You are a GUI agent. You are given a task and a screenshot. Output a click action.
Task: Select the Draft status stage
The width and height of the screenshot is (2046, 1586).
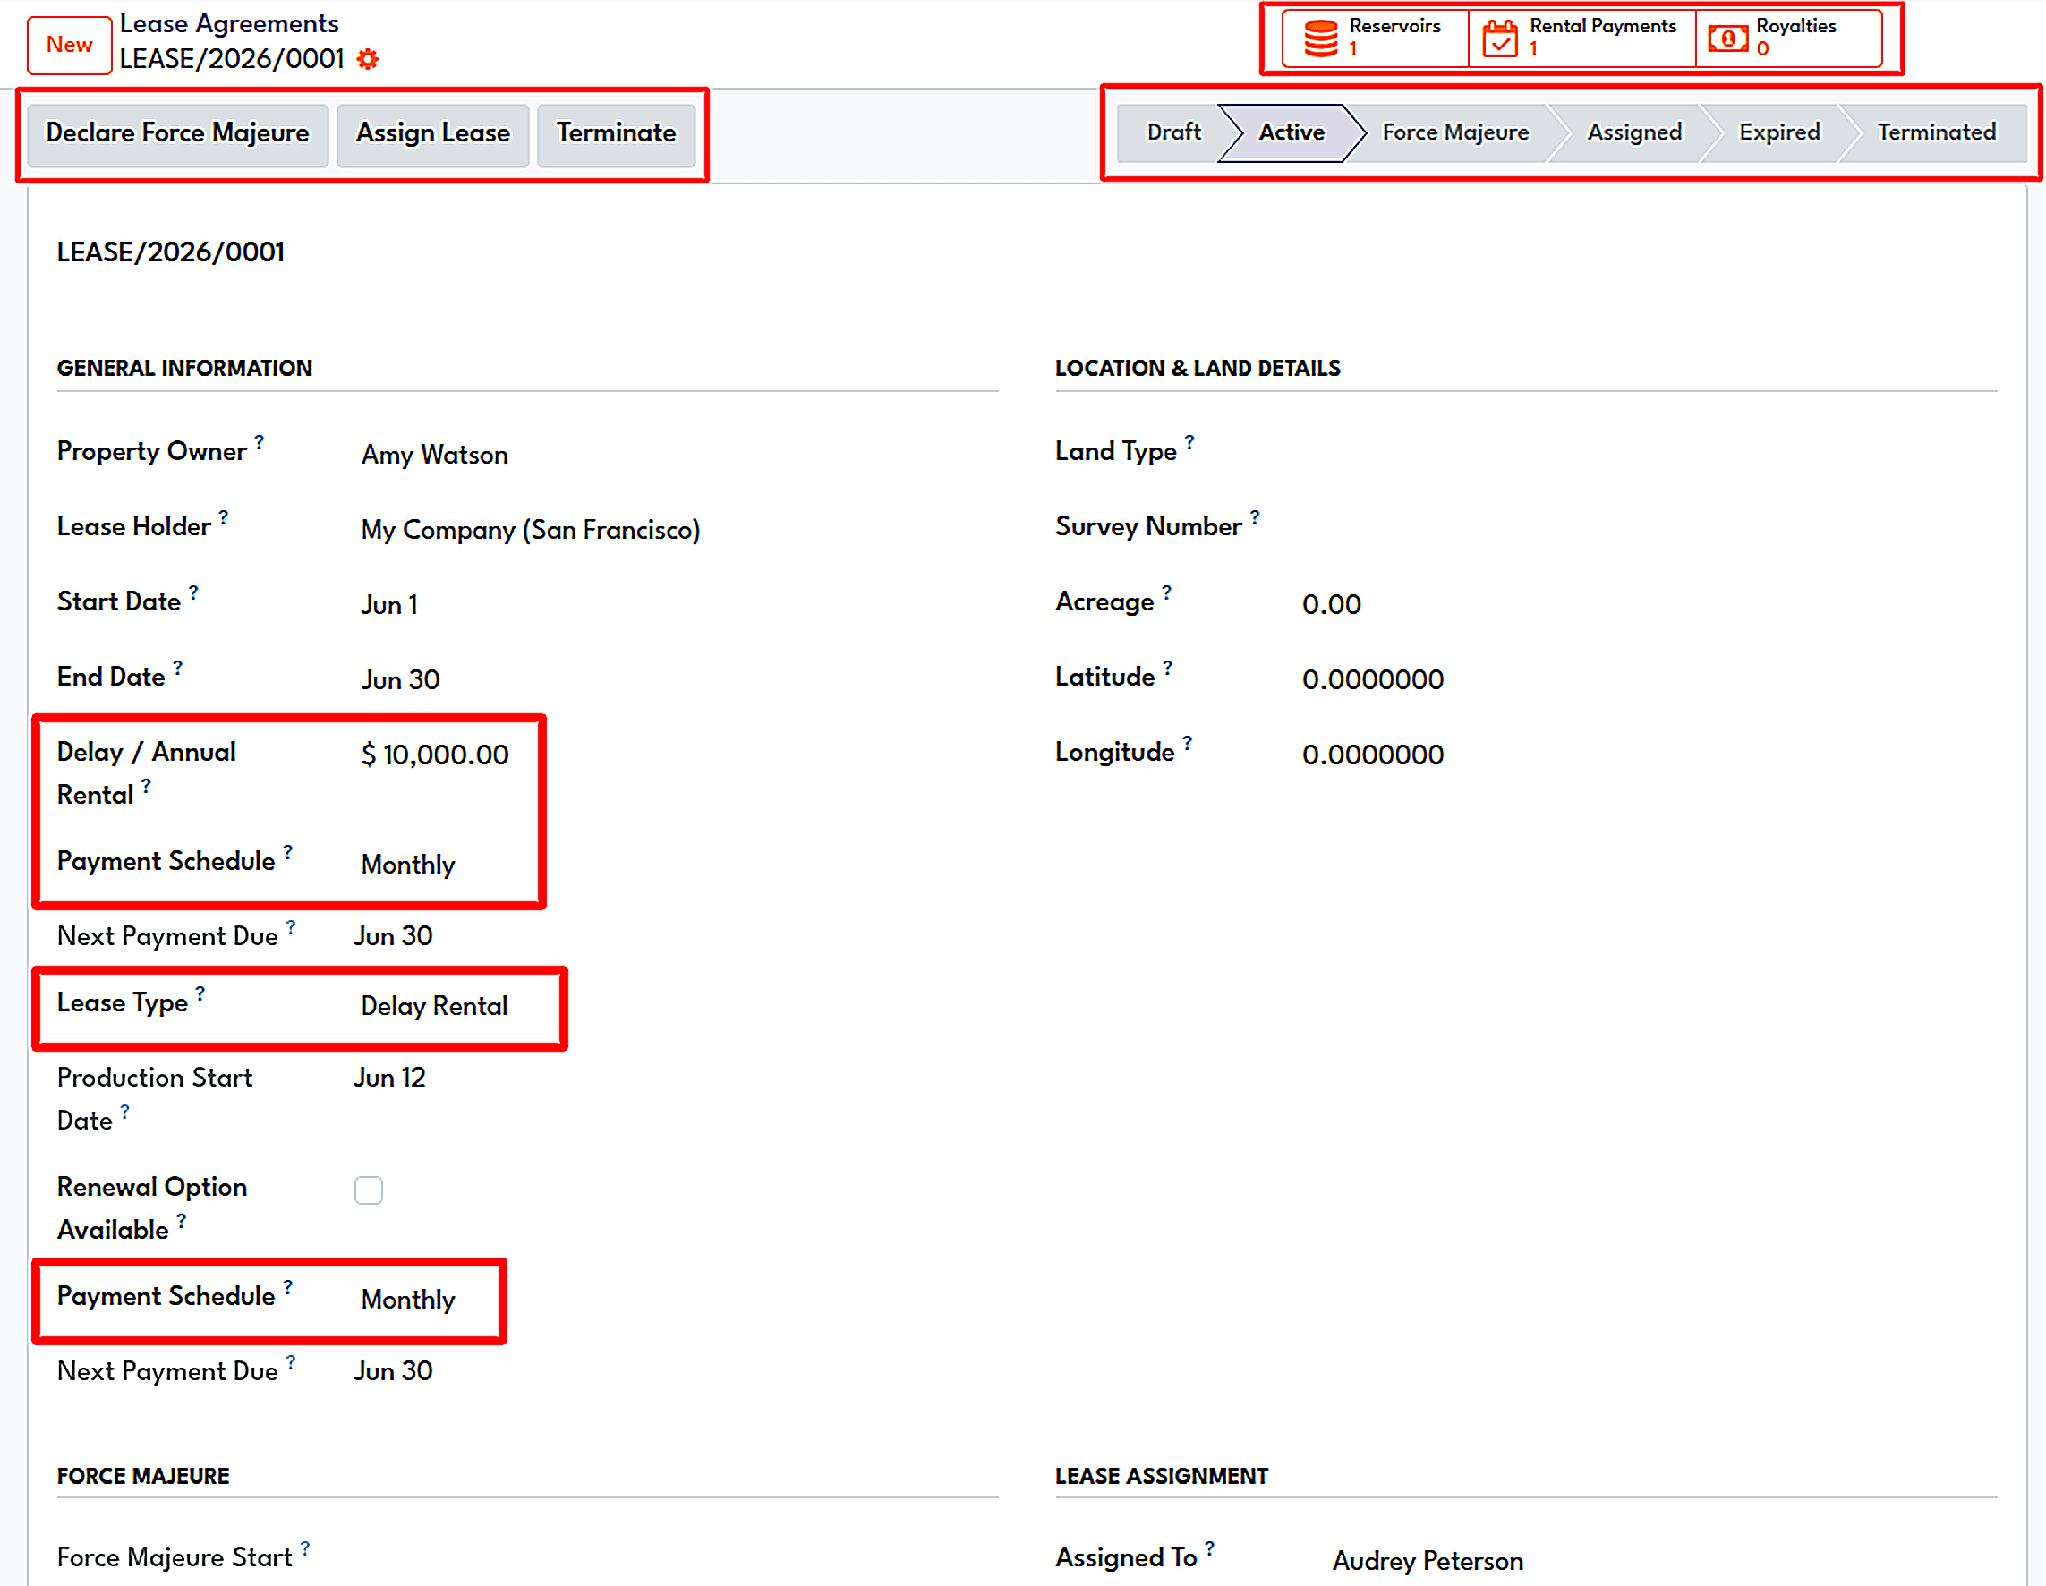coord(1173,133)
